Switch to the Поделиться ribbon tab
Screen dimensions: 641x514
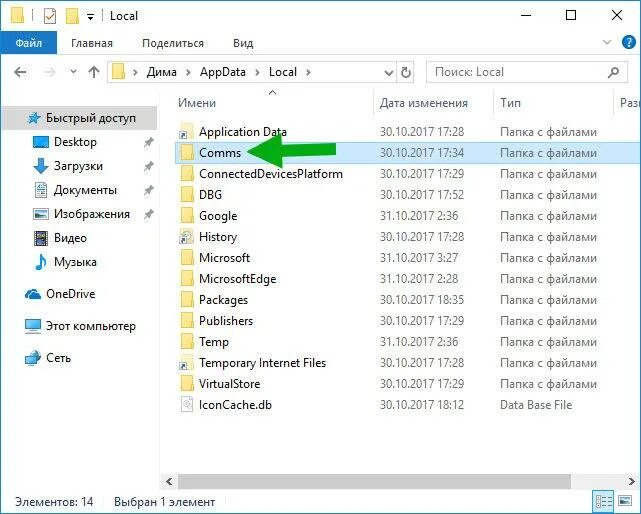coord(173,43)
